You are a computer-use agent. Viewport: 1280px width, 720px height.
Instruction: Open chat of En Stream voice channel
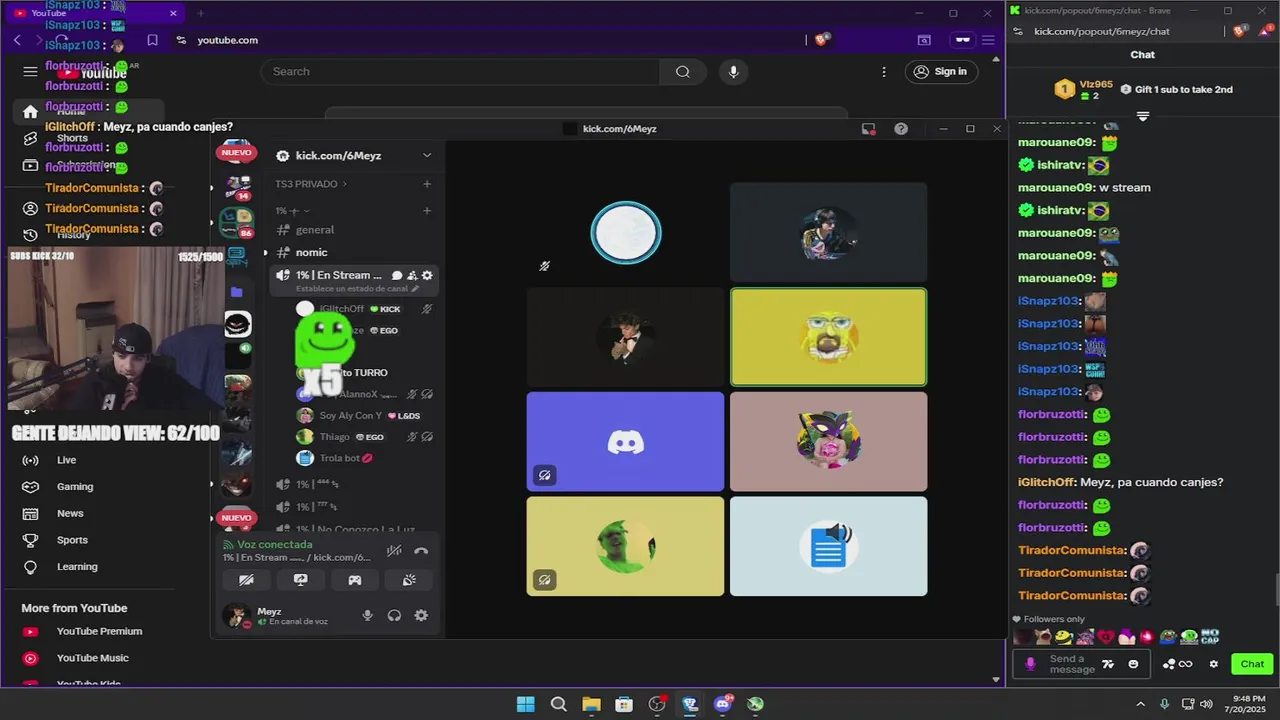click(x=397, y=275)
